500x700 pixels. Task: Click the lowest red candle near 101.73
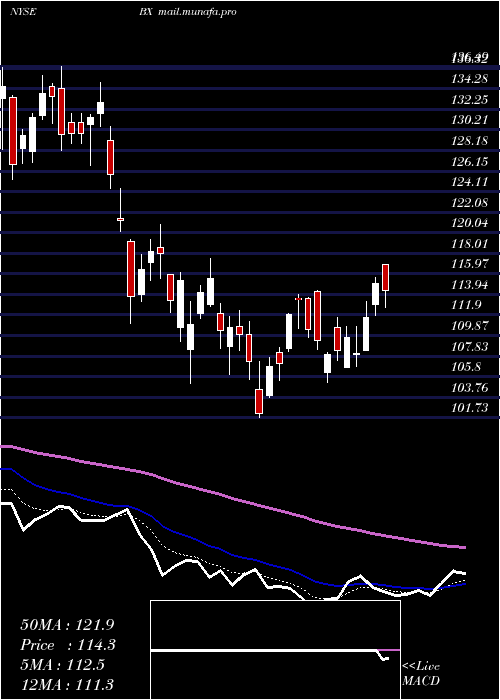point(259,401)
